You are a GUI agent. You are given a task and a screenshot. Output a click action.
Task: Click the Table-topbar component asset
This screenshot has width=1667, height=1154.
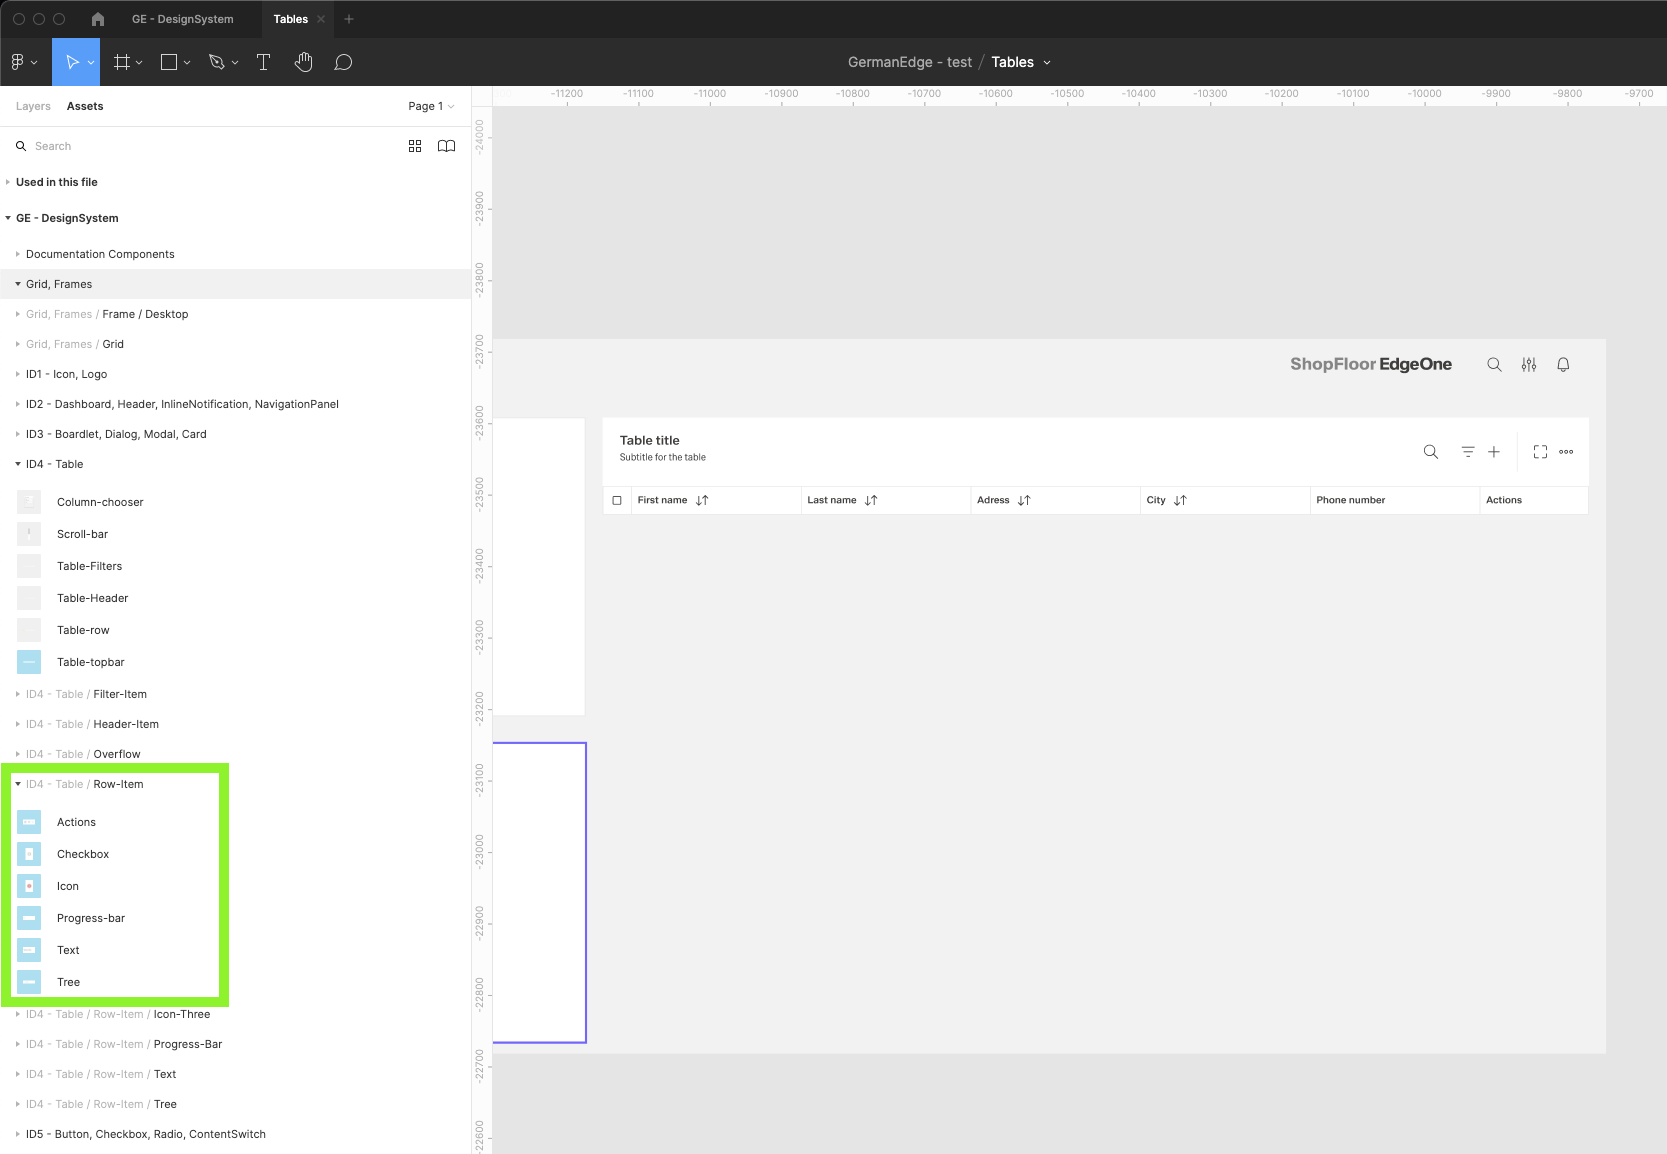[90, 662]
